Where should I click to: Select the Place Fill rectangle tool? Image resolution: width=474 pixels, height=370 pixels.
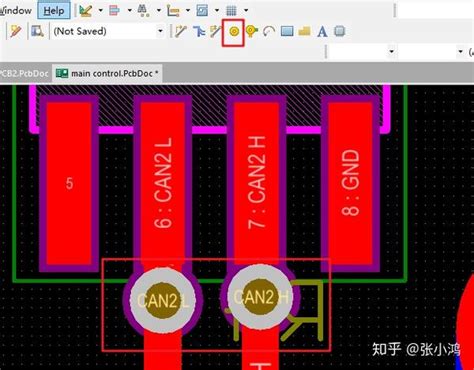(x=287, y=31)
